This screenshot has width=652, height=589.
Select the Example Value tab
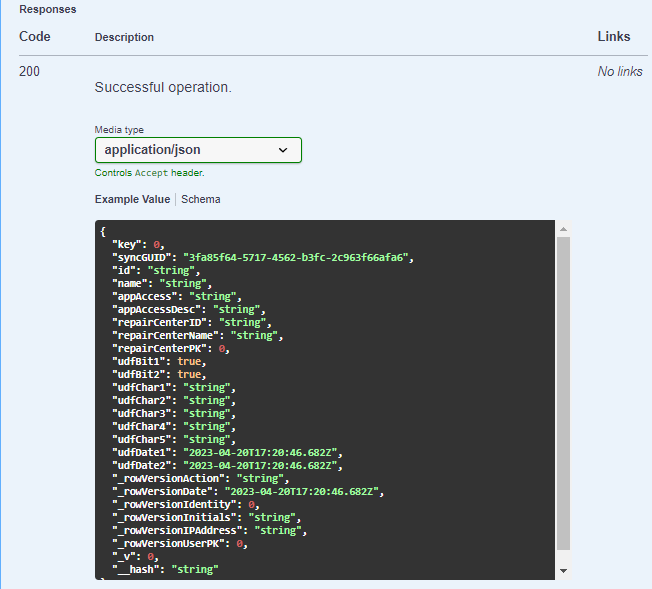pos(132,199)
